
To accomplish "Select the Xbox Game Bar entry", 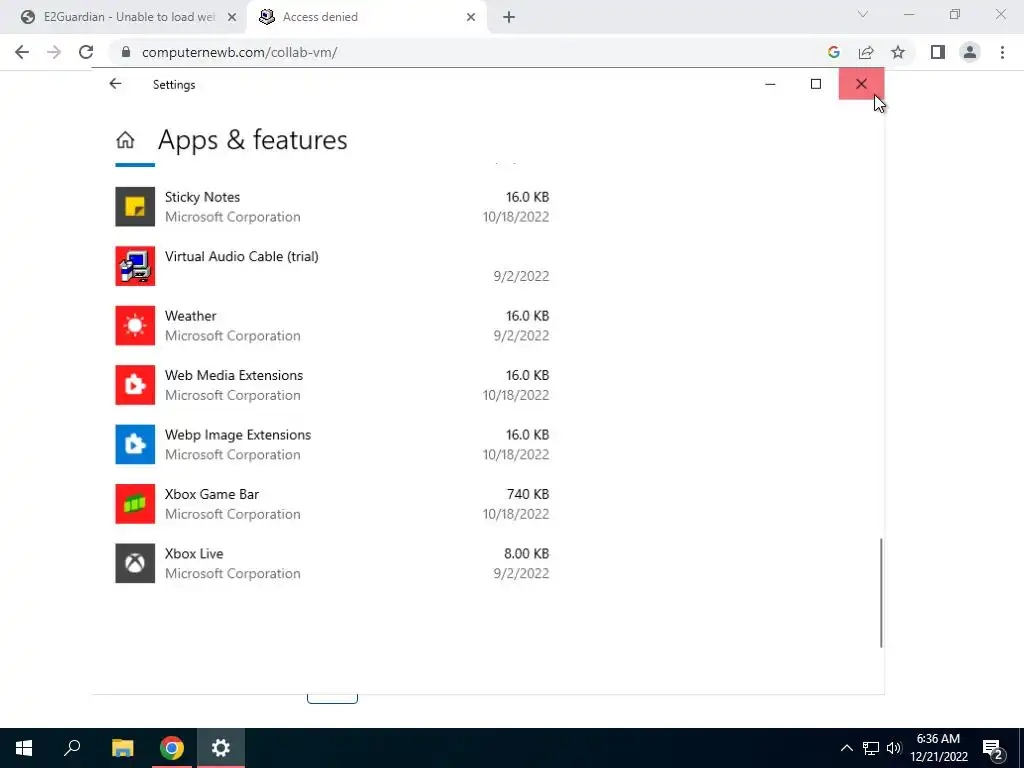I will coord(332,504).
